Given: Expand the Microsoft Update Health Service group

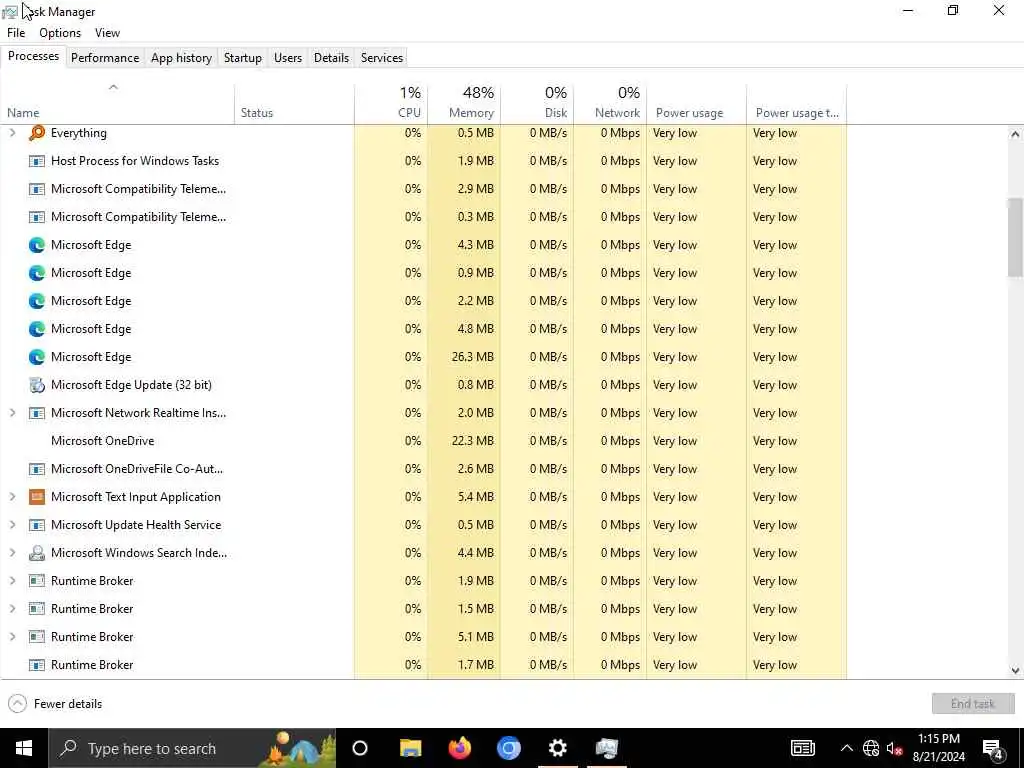Looking at the screenshot, I should 12,525.
